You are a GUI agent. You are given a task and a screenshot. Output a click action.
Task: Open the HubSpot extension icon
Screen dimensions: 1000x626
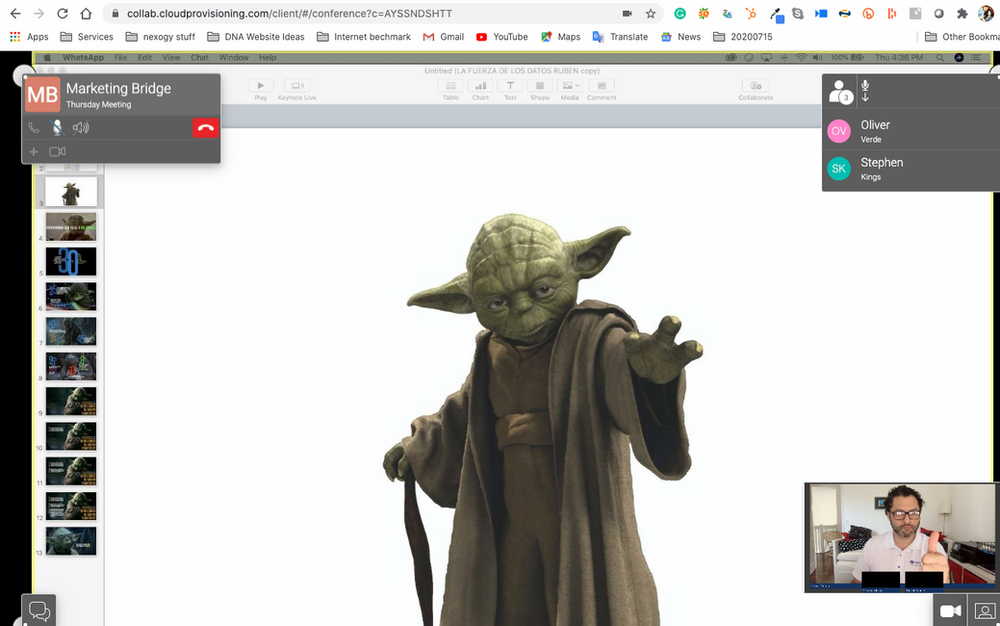point(751,13)
